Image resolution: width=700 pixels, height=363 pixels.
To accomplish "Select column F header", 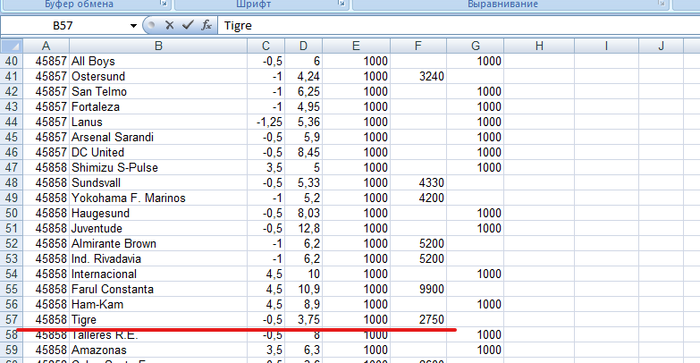I will (x=418, y=46).
